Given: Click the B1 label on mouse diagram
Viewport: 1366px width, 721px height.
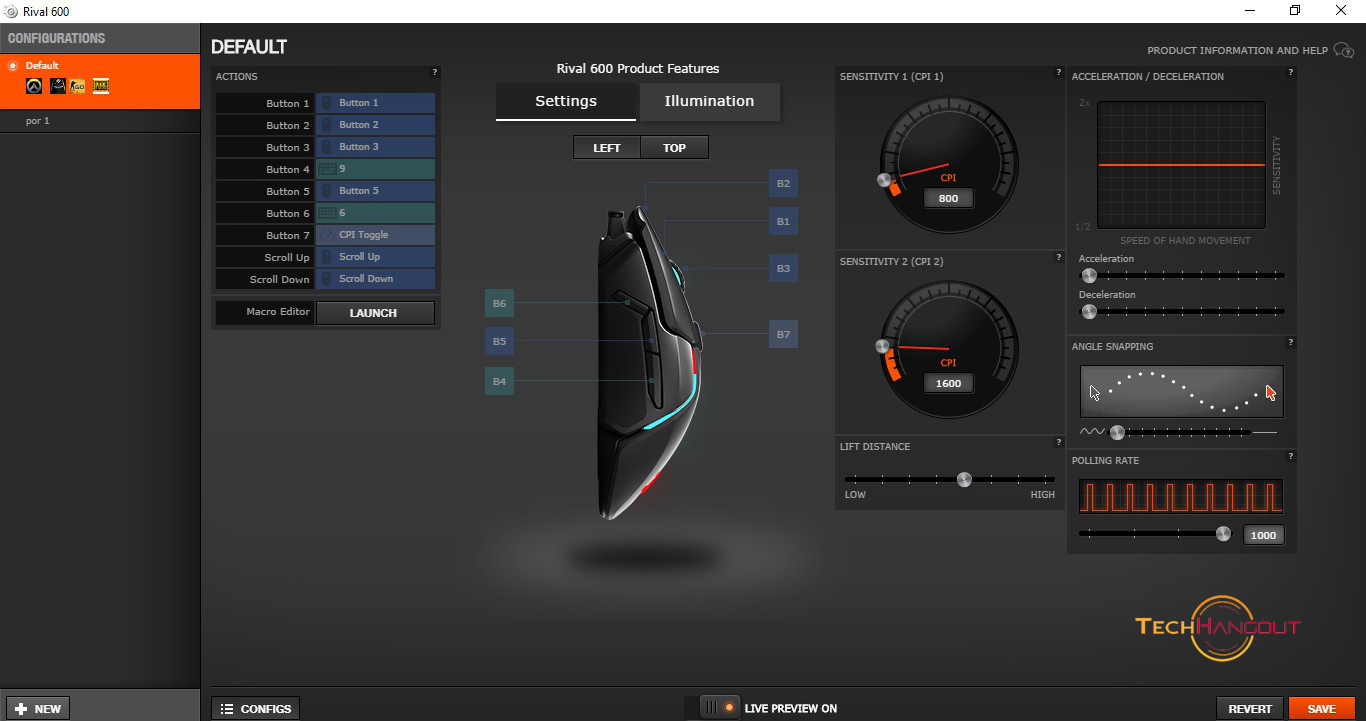Looking at the screenshot, I should tap(783, 221).
